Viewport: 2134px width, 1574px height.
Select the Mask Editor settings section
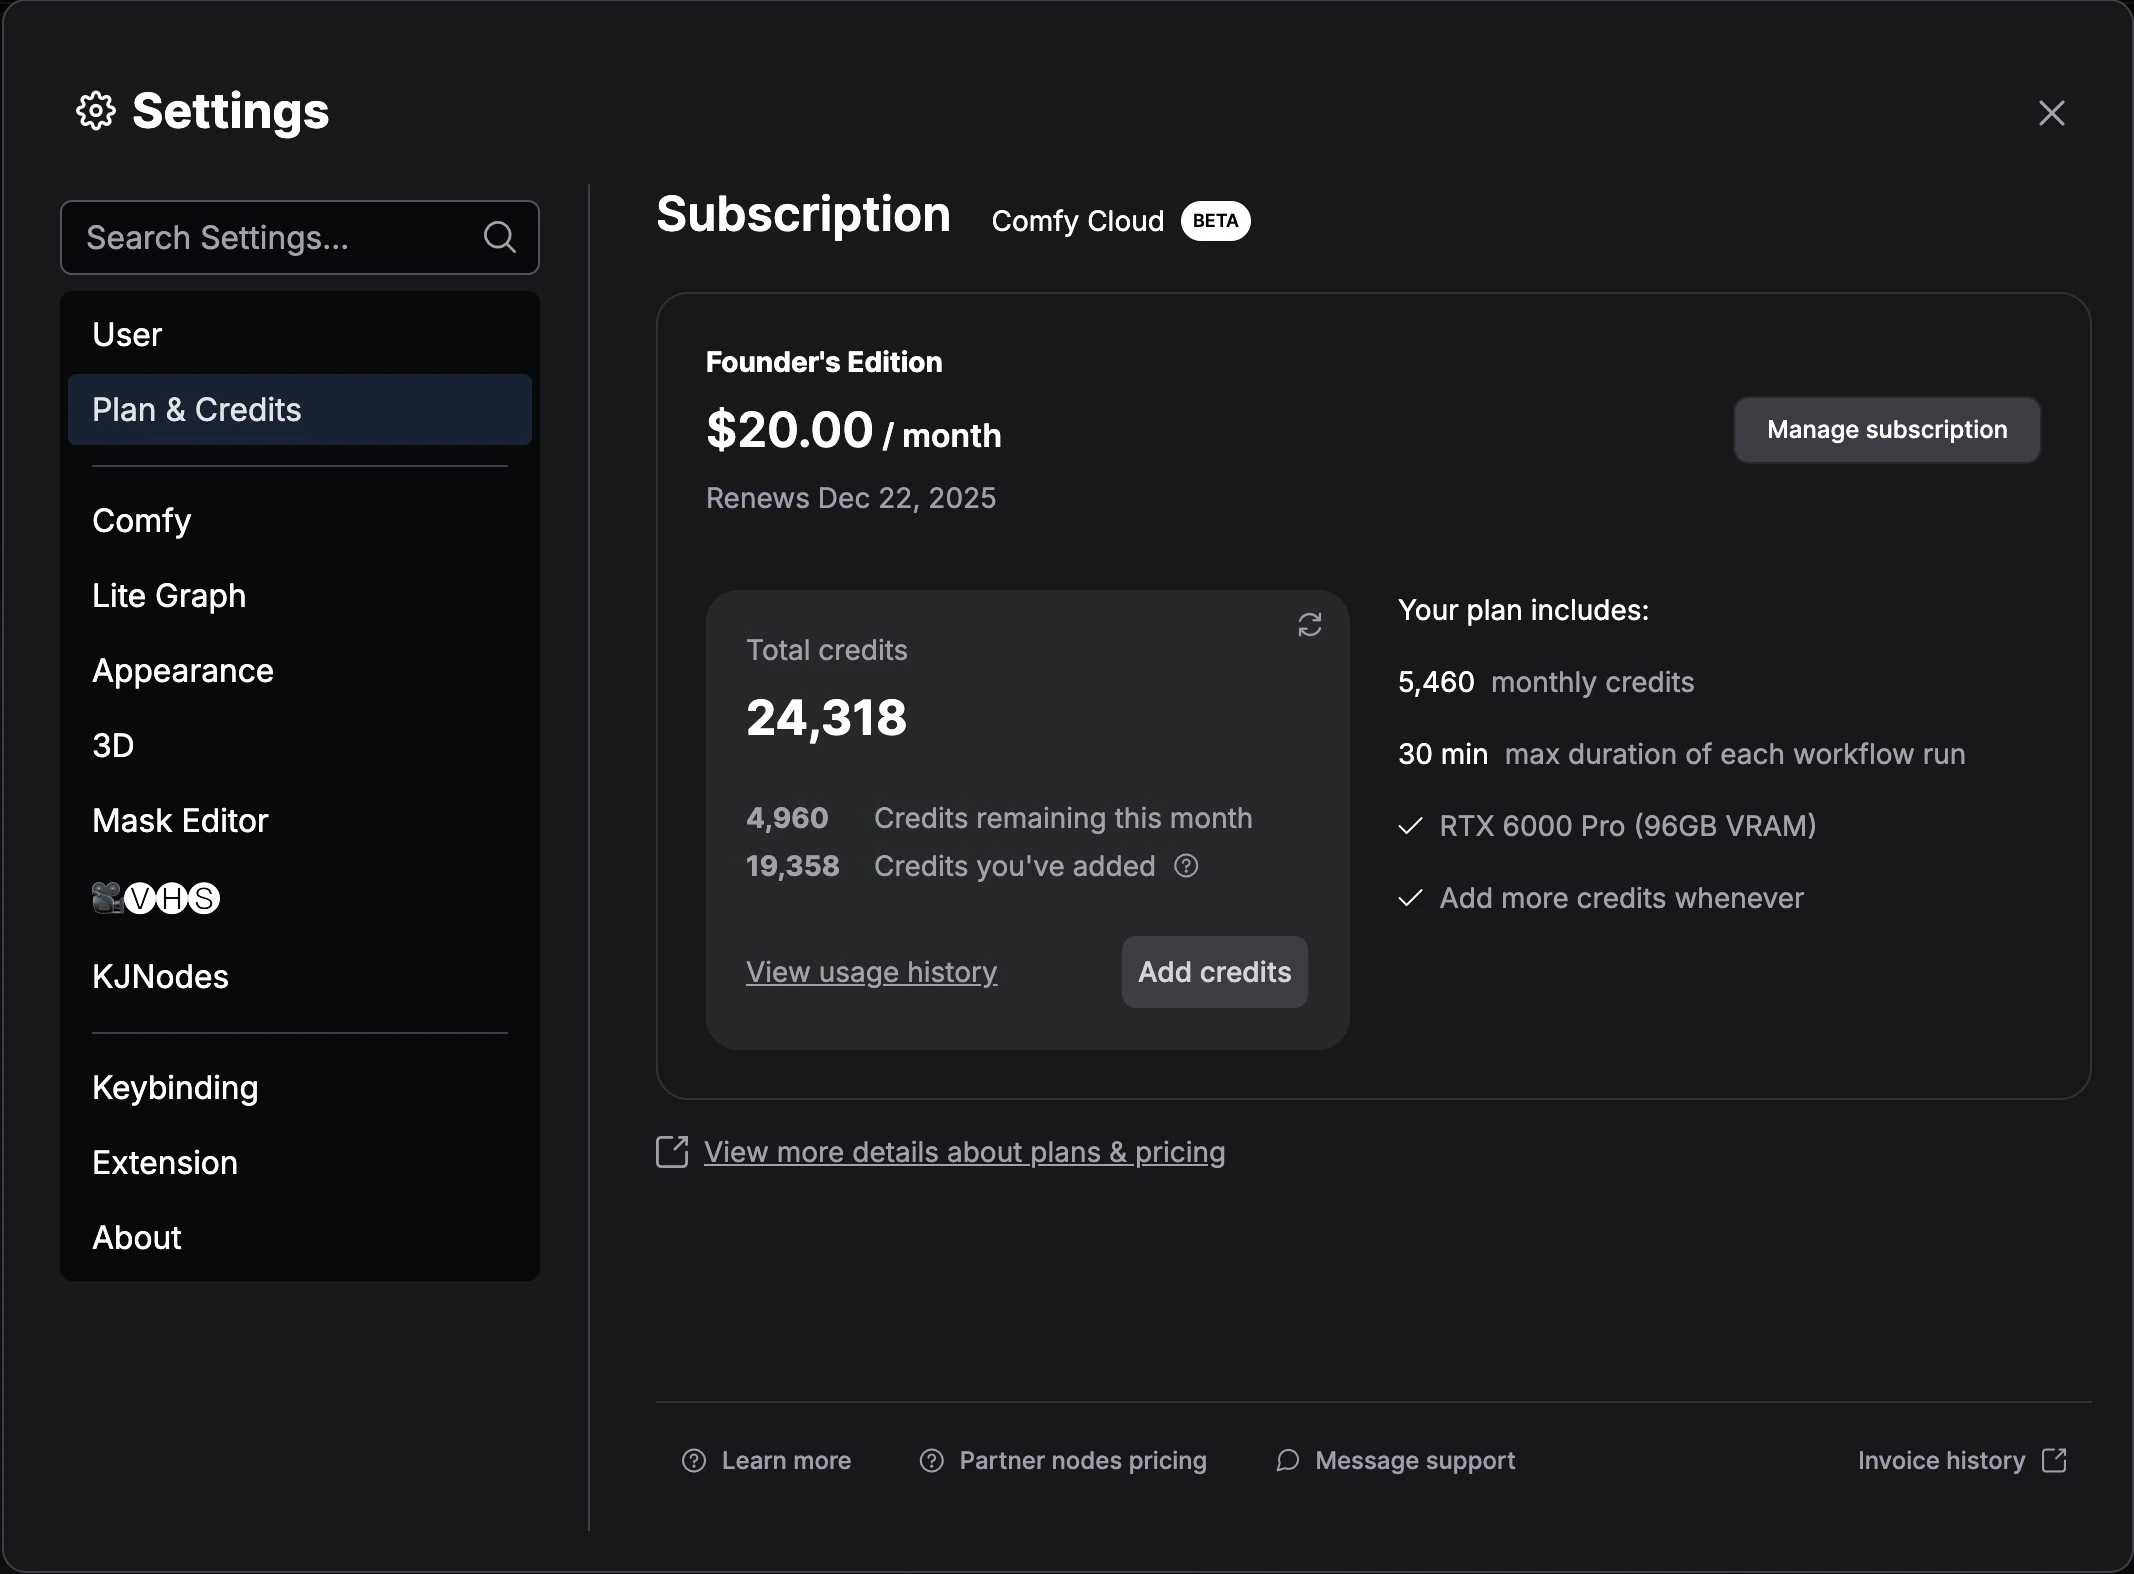click(x=180, y=820)
